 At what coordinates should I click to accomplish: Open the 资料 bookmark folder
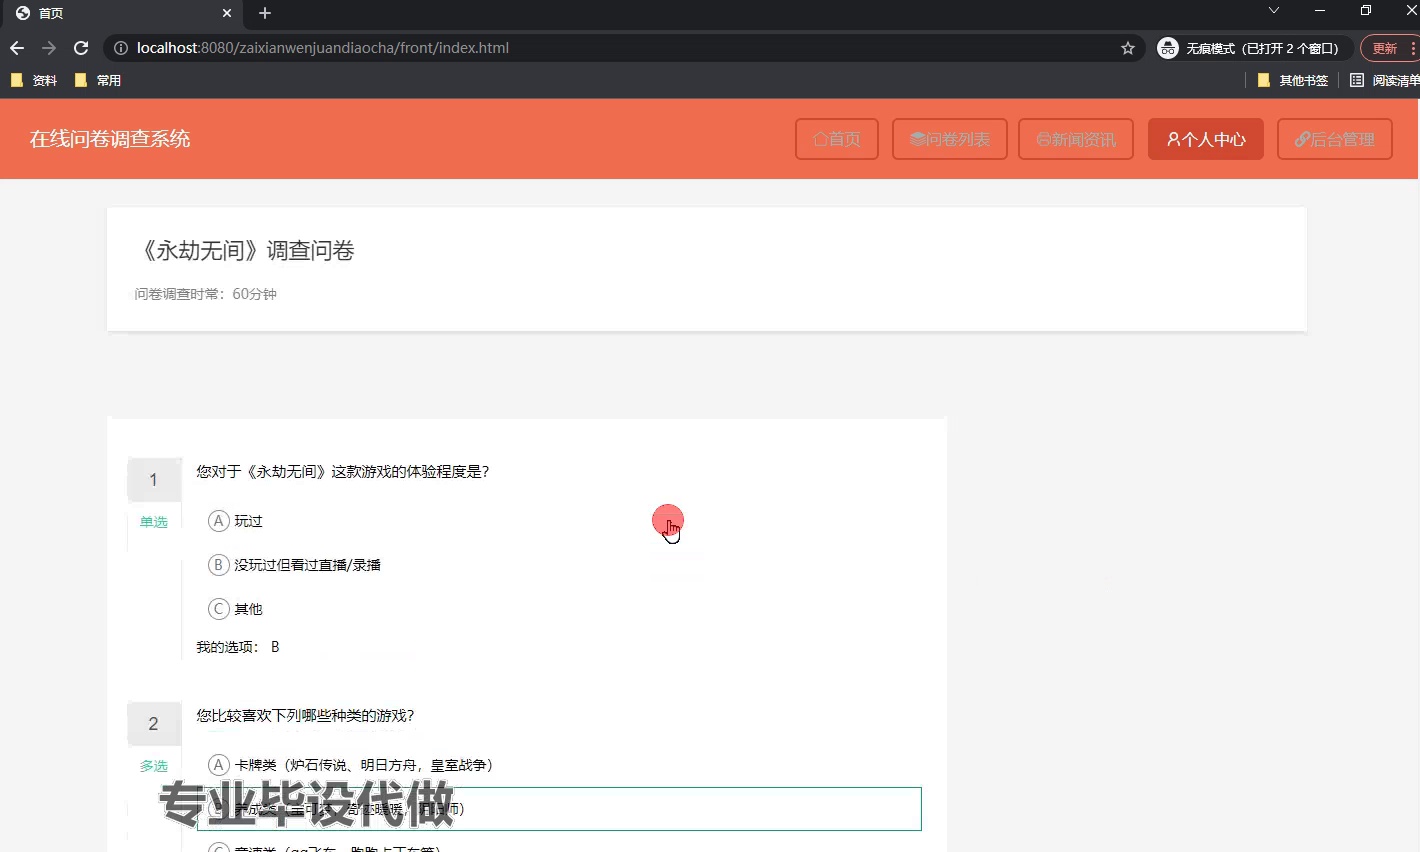coord(34,80)
